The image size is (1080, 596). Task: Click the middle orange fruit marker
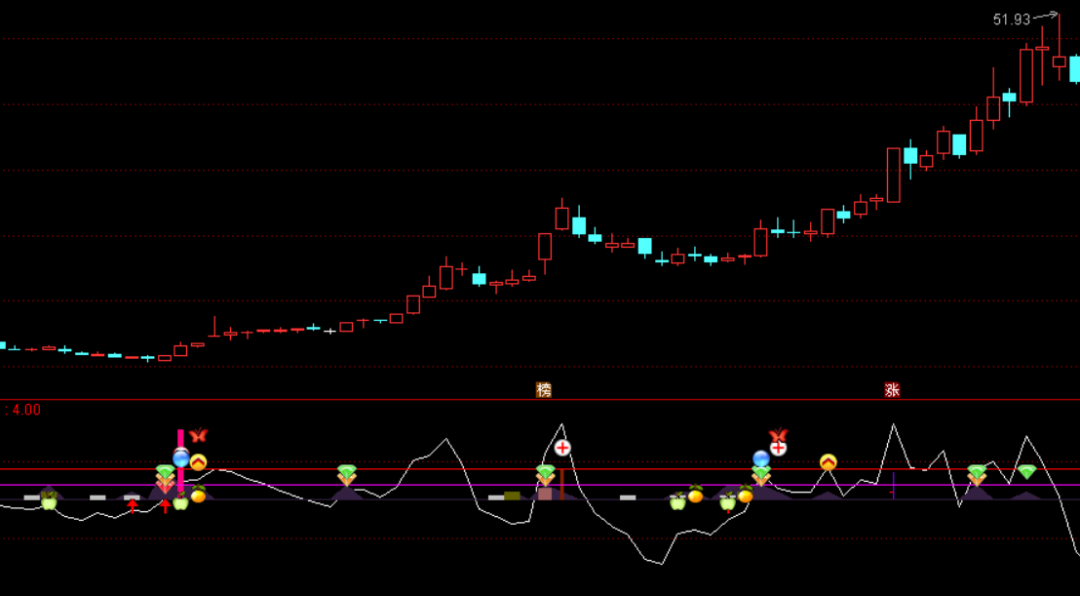pyautogui.click(x=696, y=493)
